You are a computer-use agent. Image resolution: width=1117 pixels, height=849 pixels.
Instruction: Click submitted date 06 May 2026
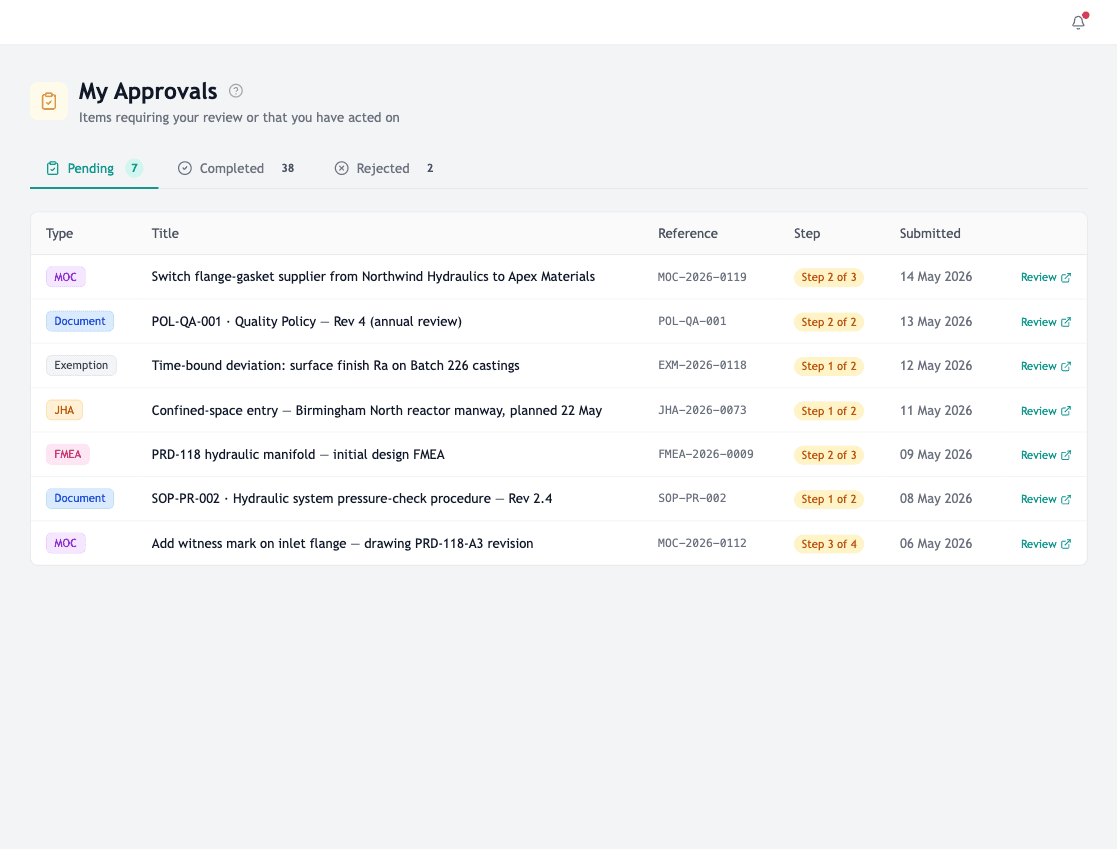[935, 543]
